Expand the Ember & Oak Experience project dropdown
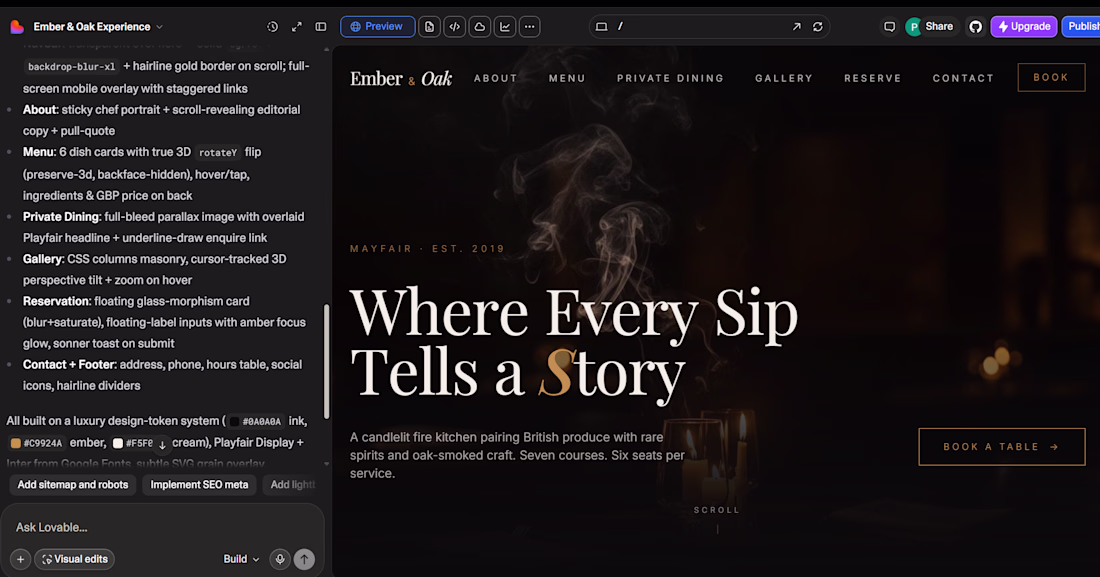The height and width of the screenshot is (577, 1100). point(98,27)
